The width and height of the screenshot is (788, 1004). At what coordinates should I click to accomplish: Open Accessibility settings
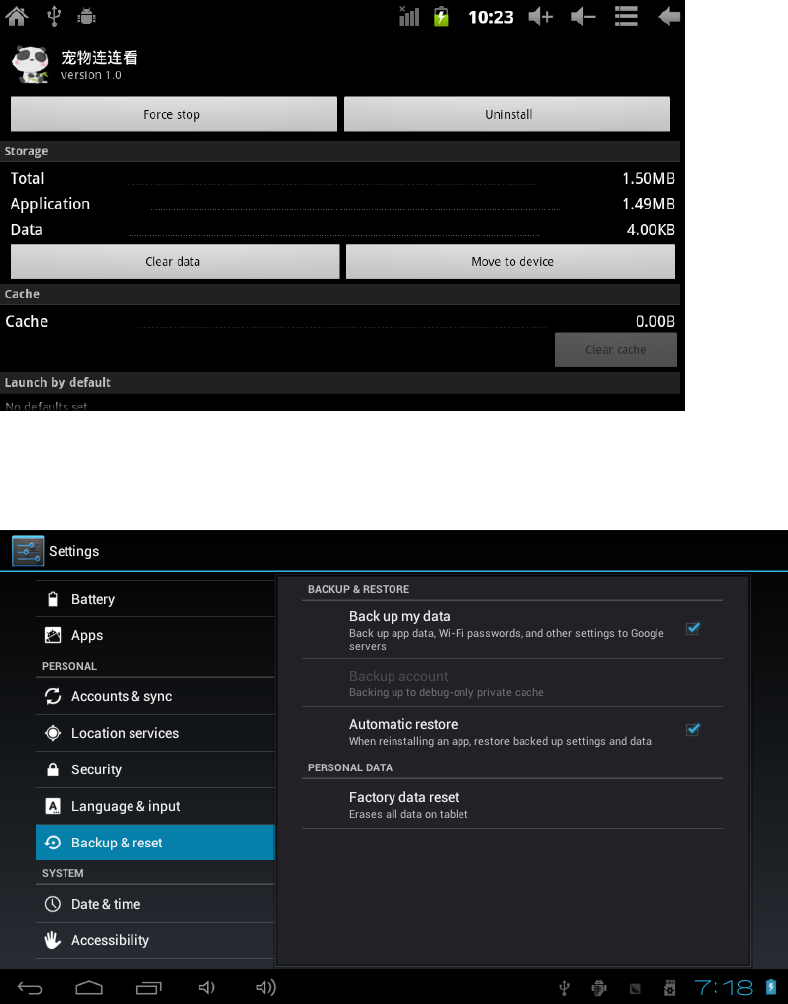pos(155,940)
